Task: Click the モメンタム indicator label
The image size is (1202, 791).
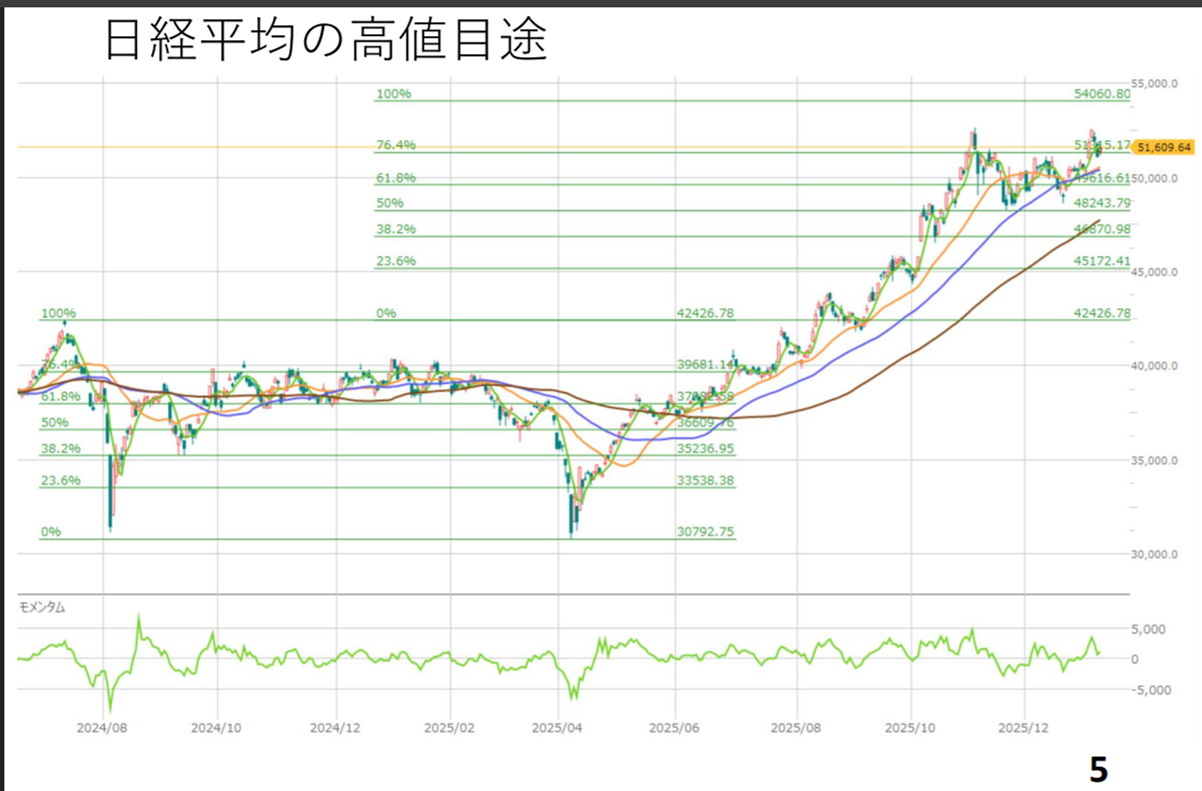Action: point(44,607)
